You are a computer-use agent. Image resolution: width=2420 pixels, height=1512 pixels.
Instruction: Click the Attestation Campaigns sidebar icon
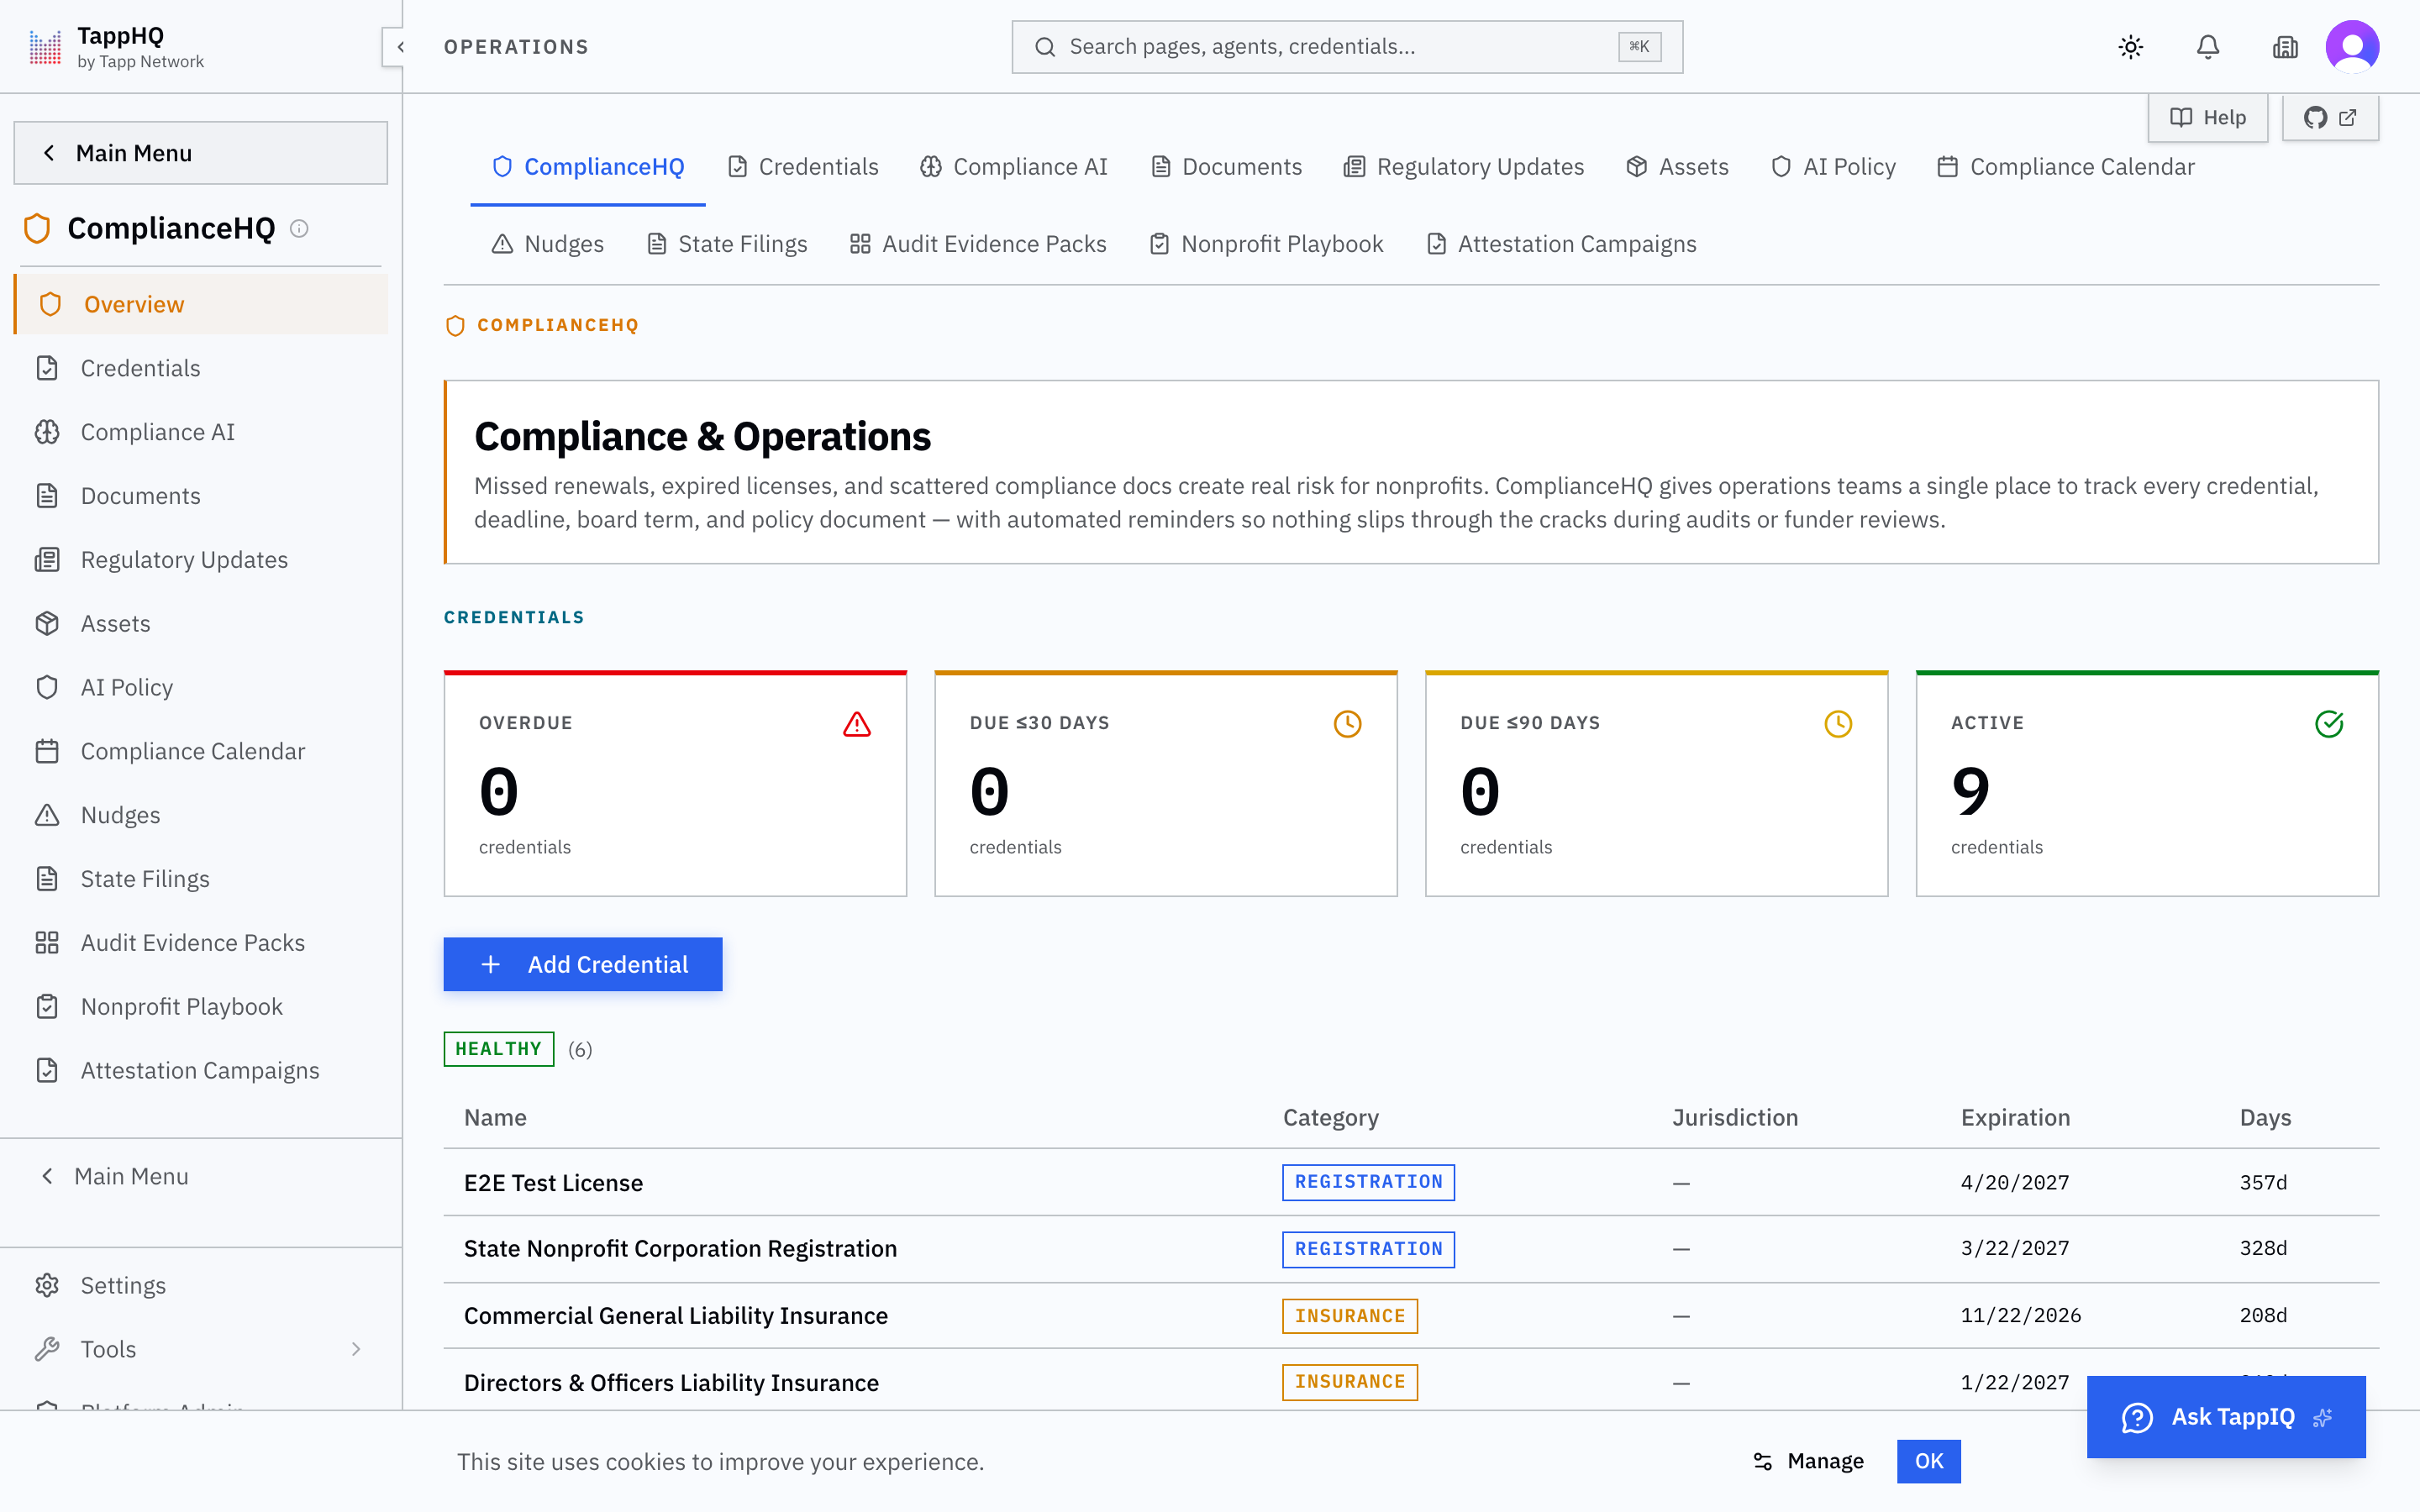pyautogui.click(x=47, y=1071)
